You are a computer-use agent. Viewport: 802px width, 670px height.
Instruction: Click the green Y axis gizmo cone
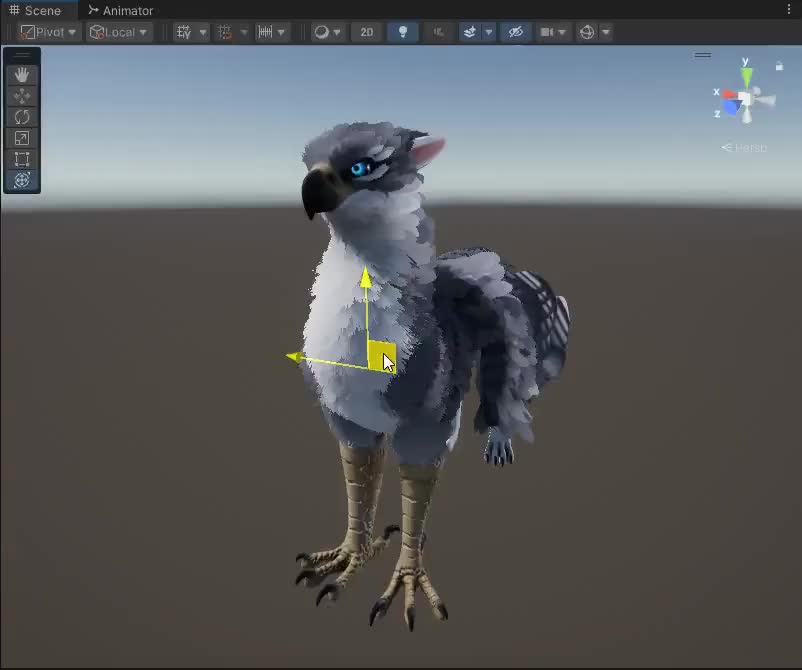(746, 76)
